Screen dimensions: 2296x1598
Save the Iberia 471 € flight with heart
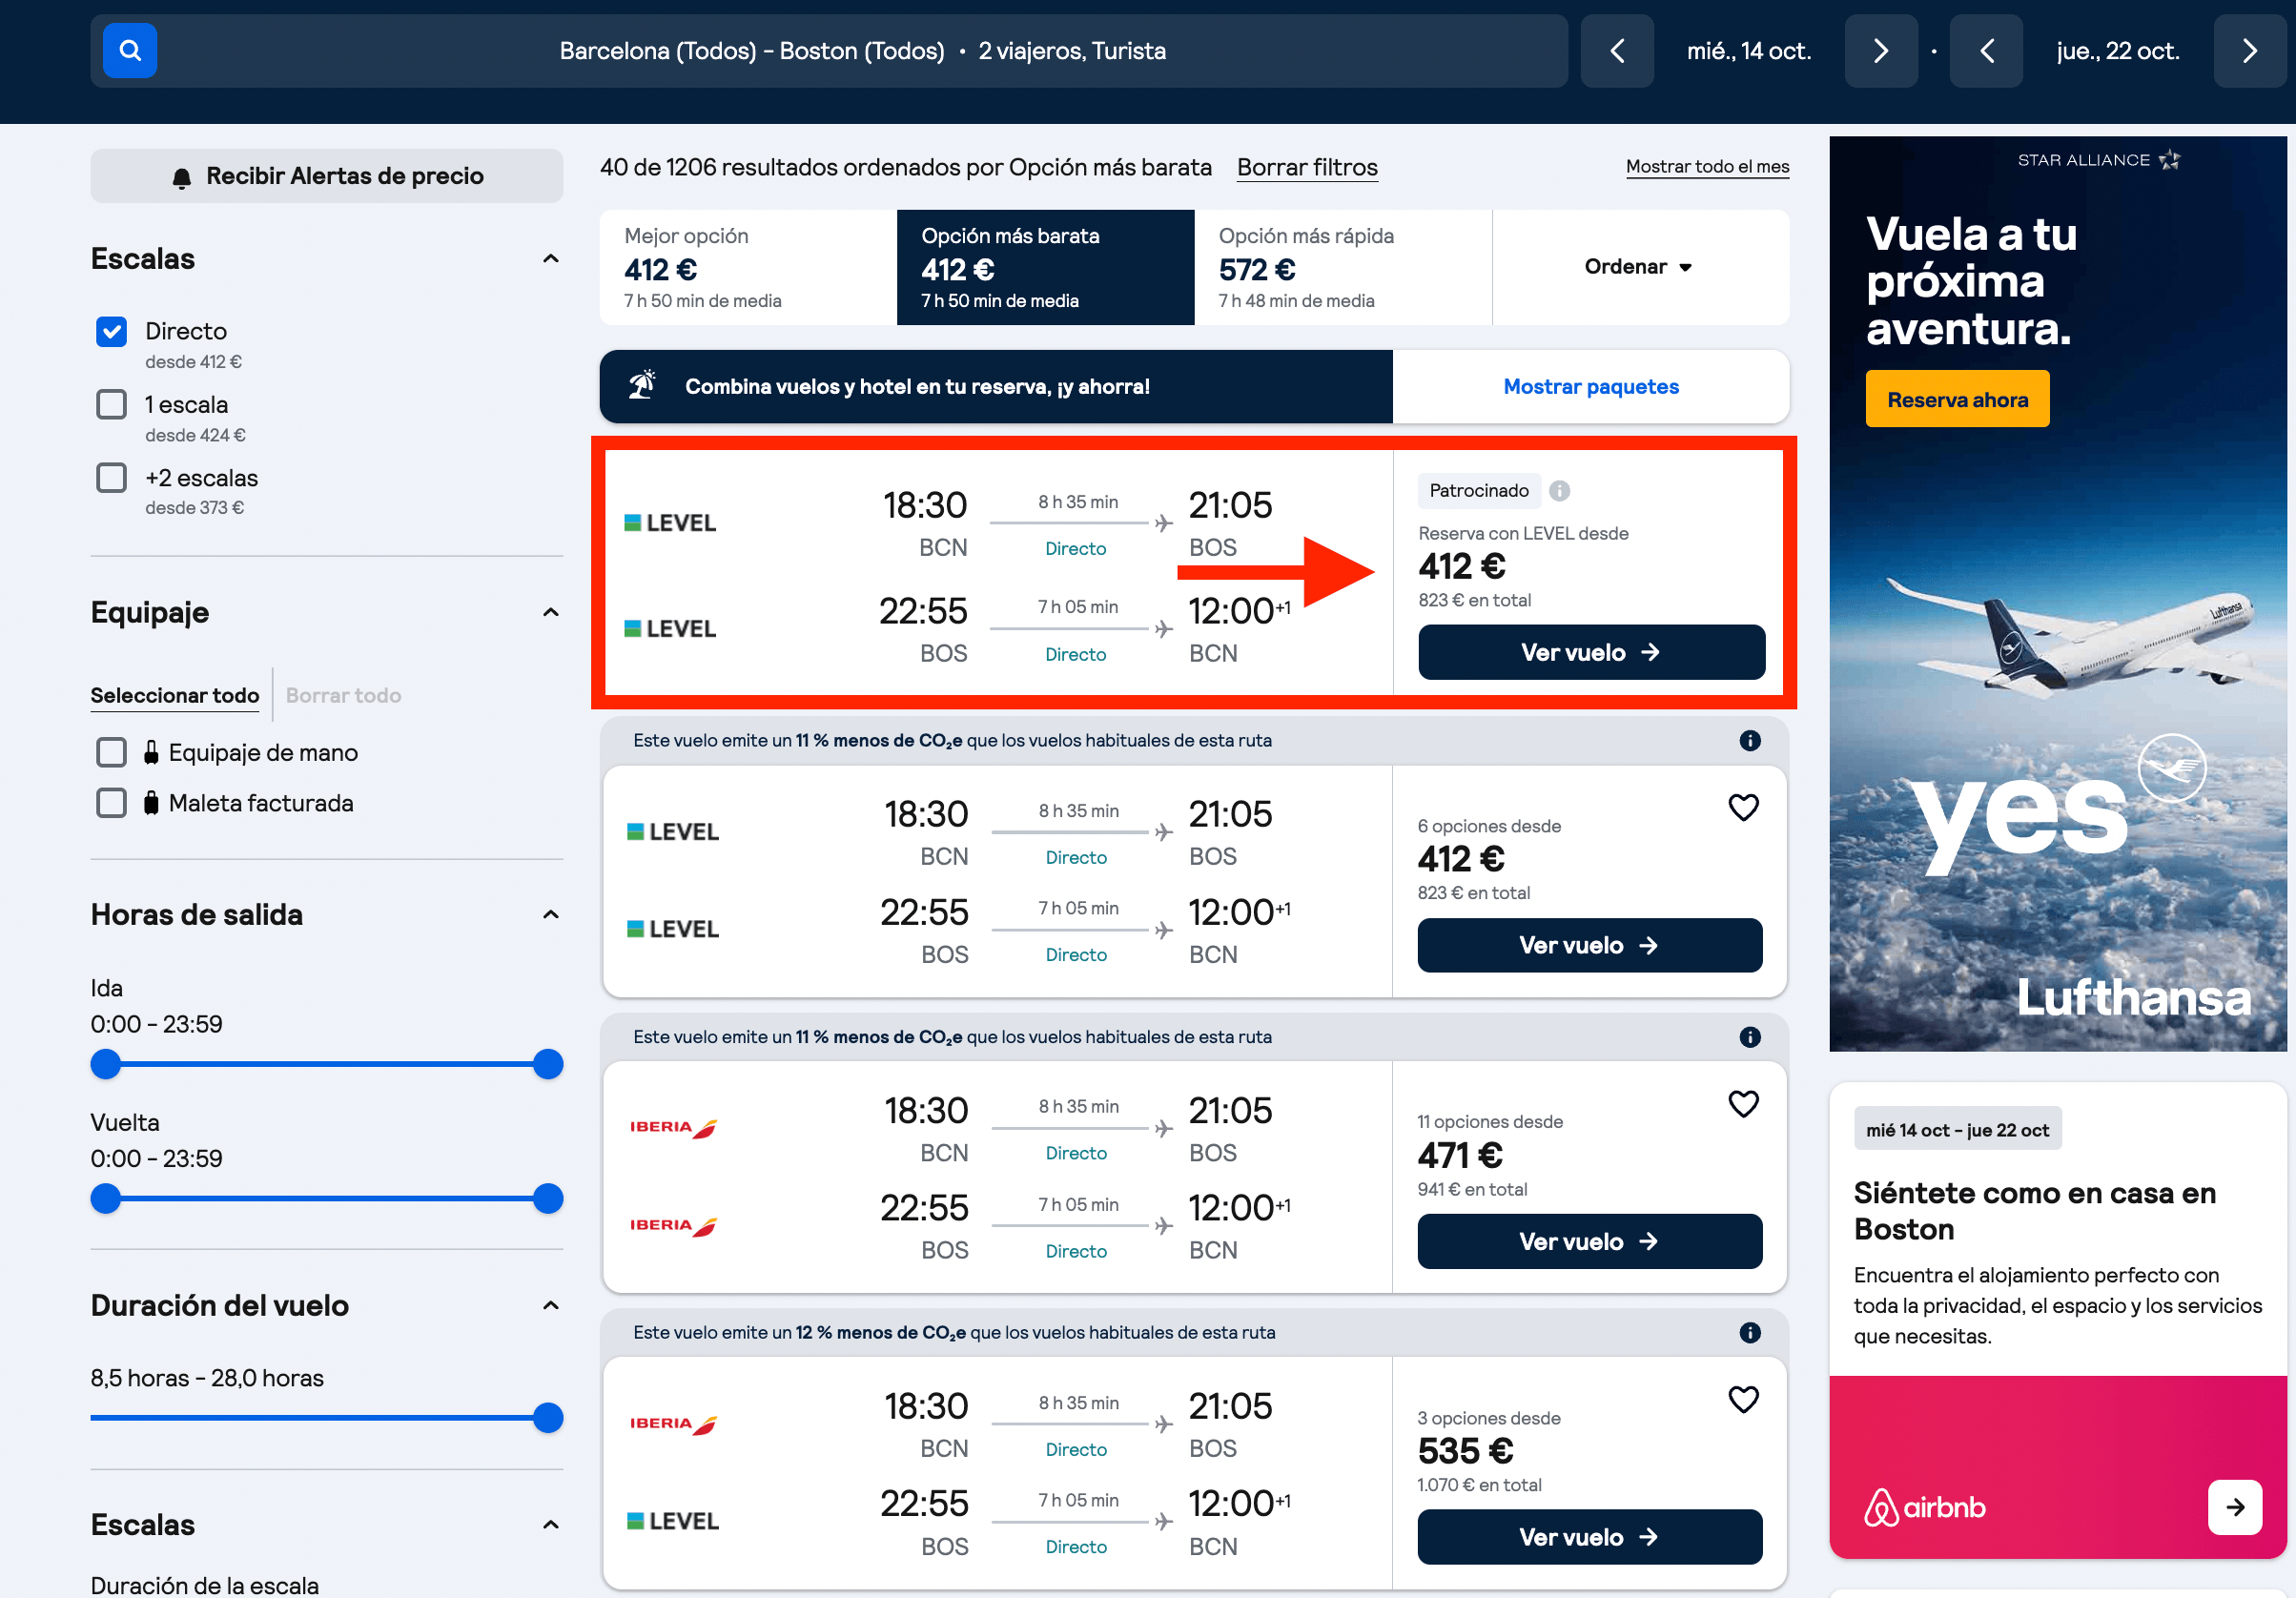(x=1743, y=1104)
